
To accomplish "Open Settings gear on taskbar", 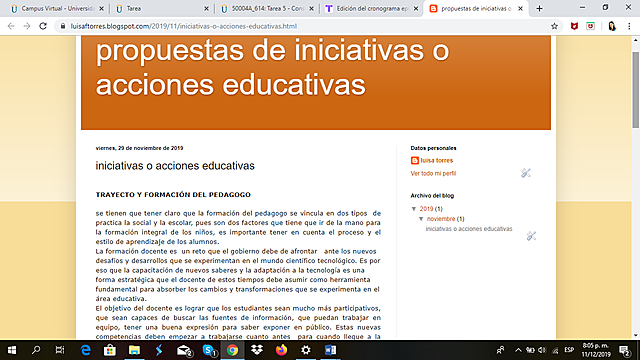I will point(306,350).
